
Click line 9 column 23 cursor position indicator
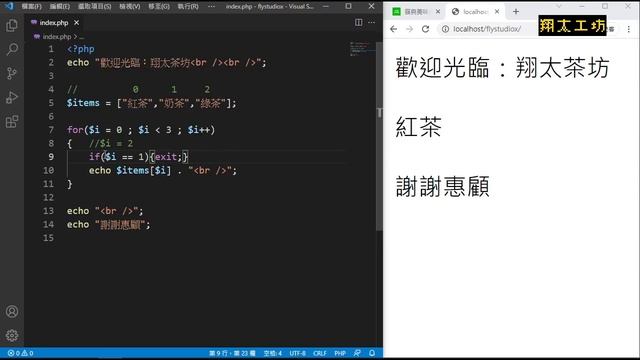[232, 353]
